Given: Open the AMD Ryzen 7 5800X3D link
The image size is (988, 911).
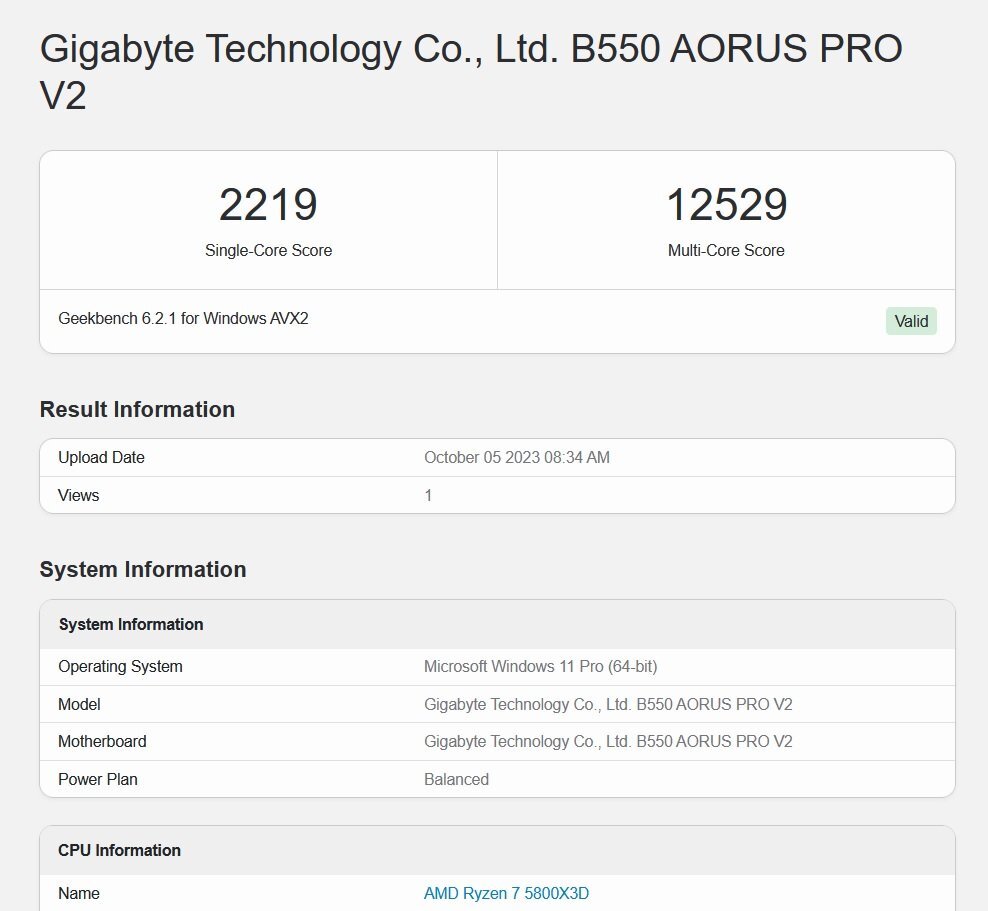Looking at the screenshot, I should point(506,893).
